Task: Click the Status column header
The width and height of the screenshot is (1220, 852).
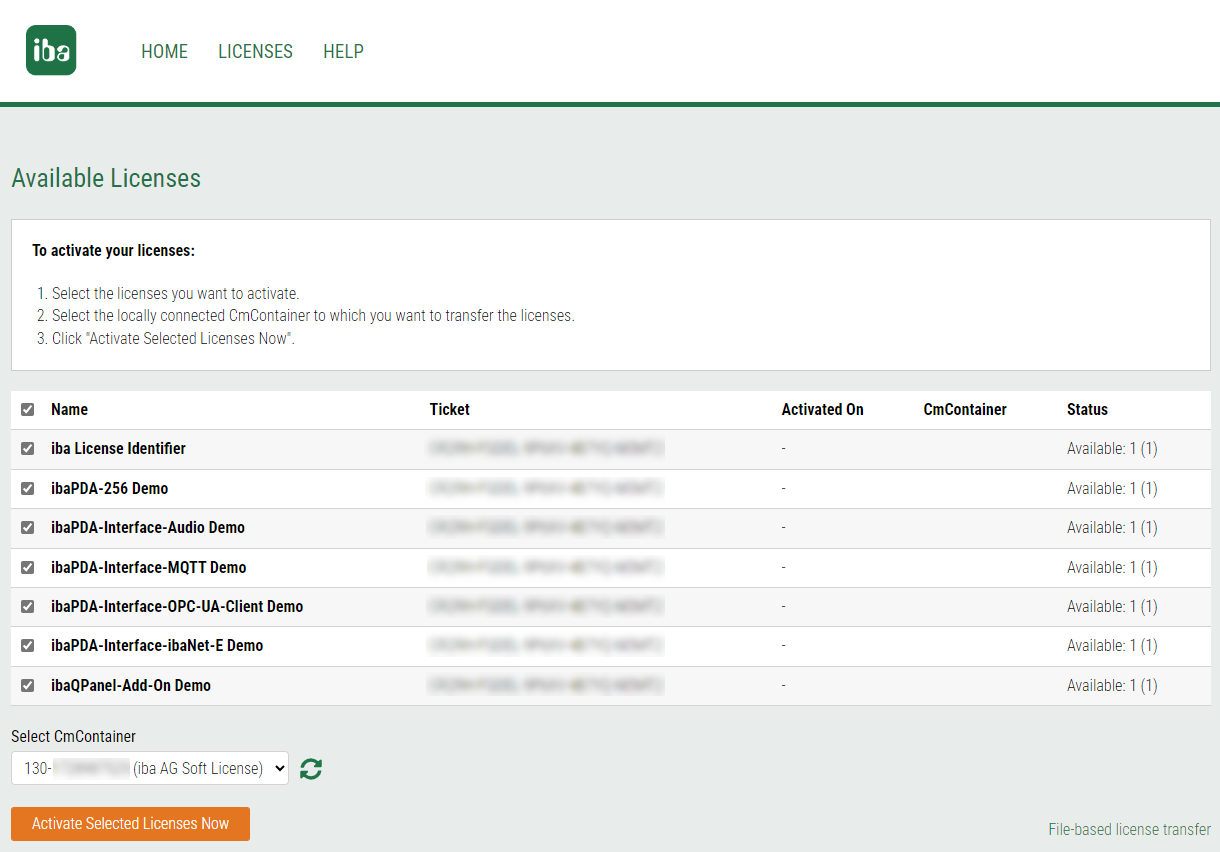Action: coord(1087,410)
